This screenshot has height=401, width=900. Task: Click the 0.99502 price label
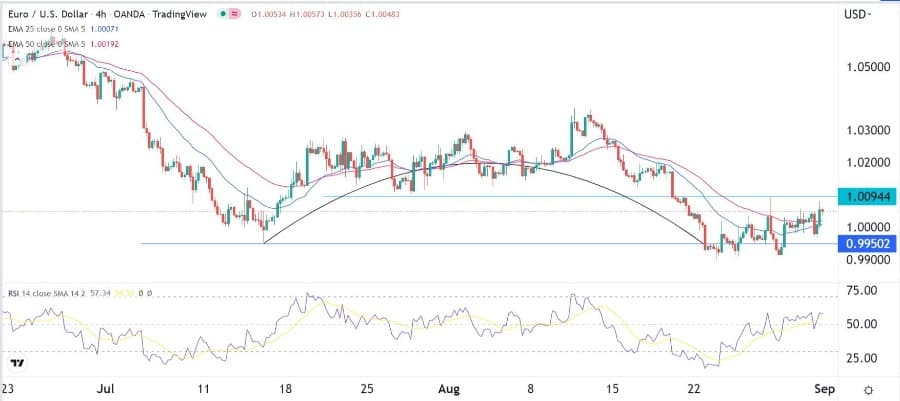869,244
